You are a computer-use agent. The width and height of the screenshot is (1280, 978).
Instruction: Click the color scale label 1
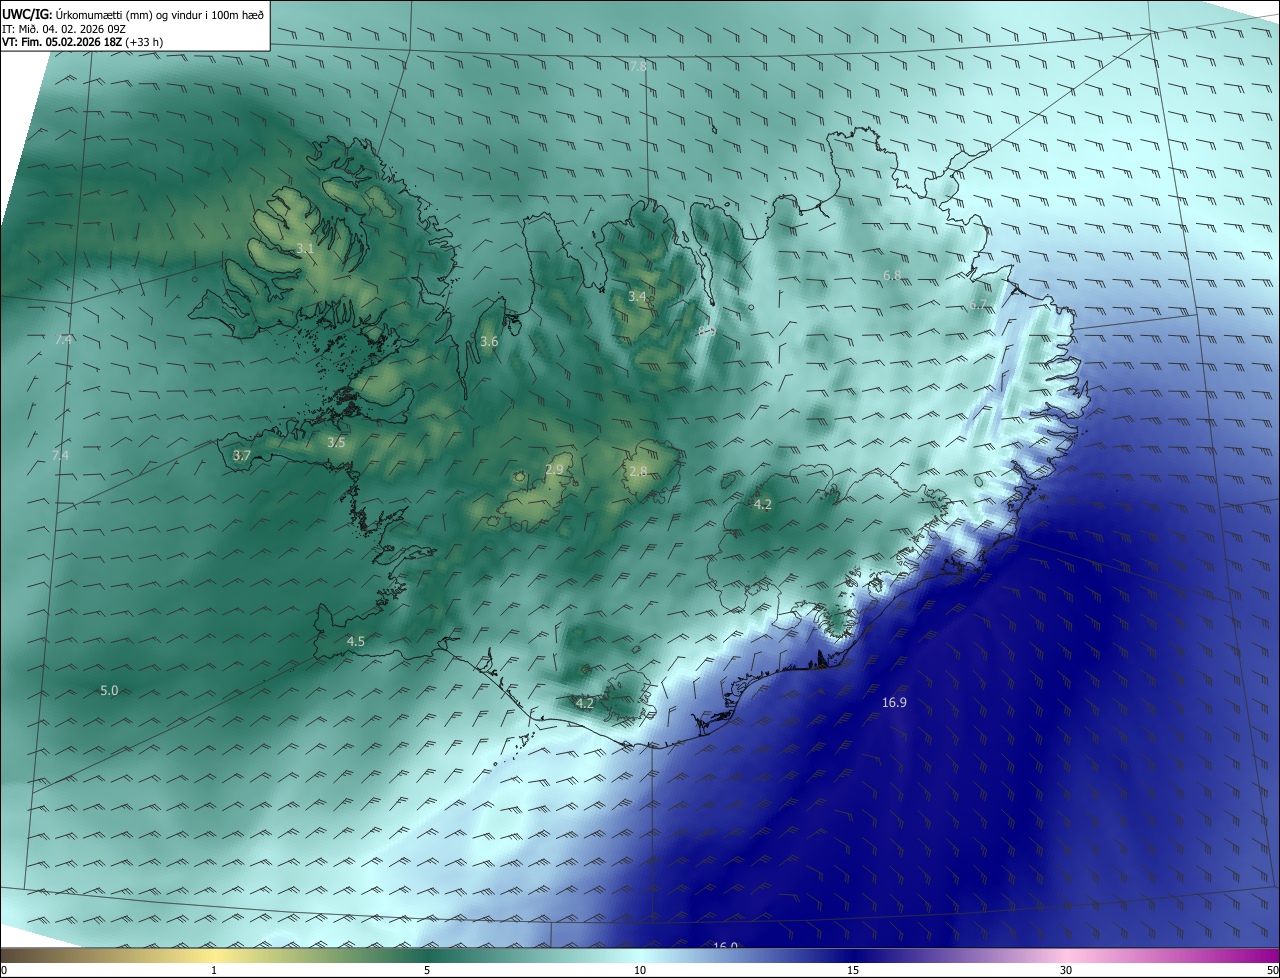(x=214, y=970)
